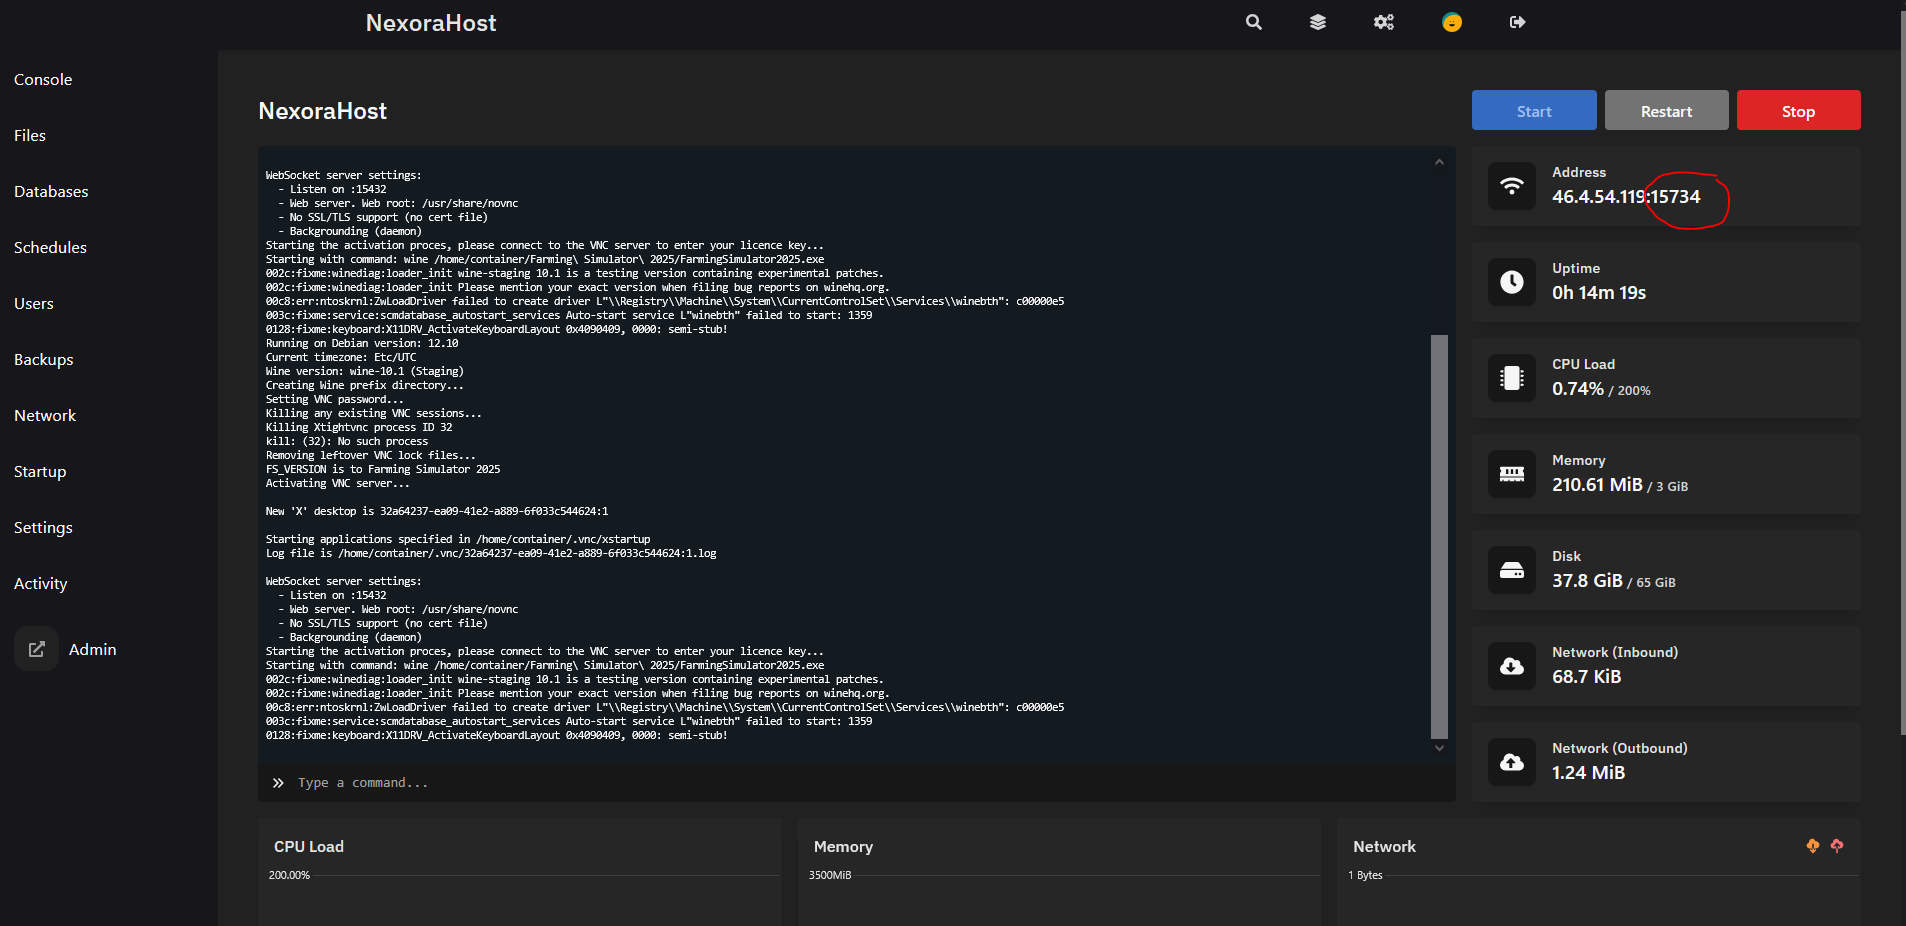Click the Network Inbound cloud-download icon
Viewport: 1906px width, 926px height.
(1512, 666)
